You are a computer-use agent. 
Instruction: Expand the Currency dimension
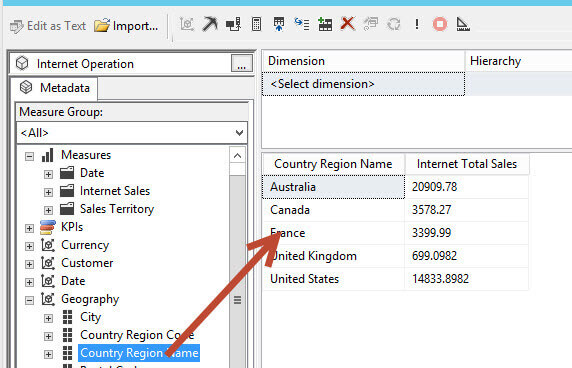30,246
